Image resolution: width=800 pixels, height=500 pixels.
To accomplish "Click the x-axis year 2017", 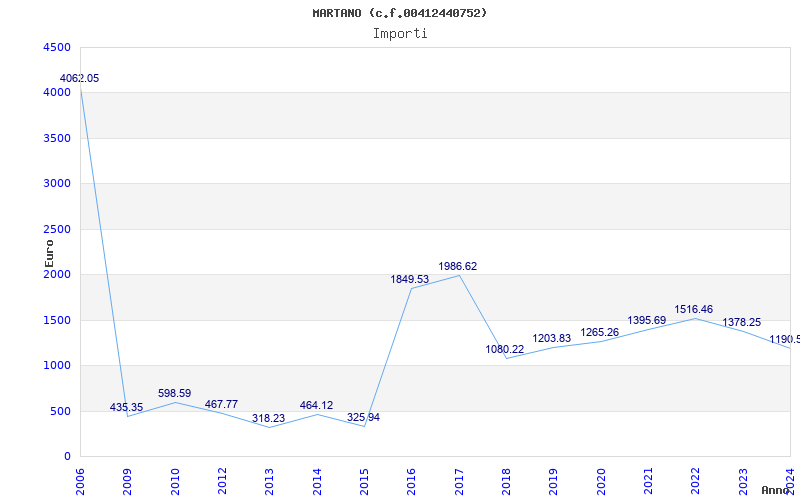I will tap(459, 482).
